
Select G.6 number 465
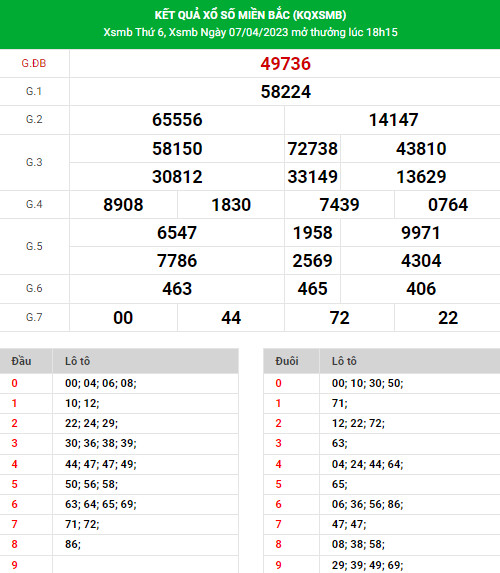pyautogui.click(x=312, y=289)
